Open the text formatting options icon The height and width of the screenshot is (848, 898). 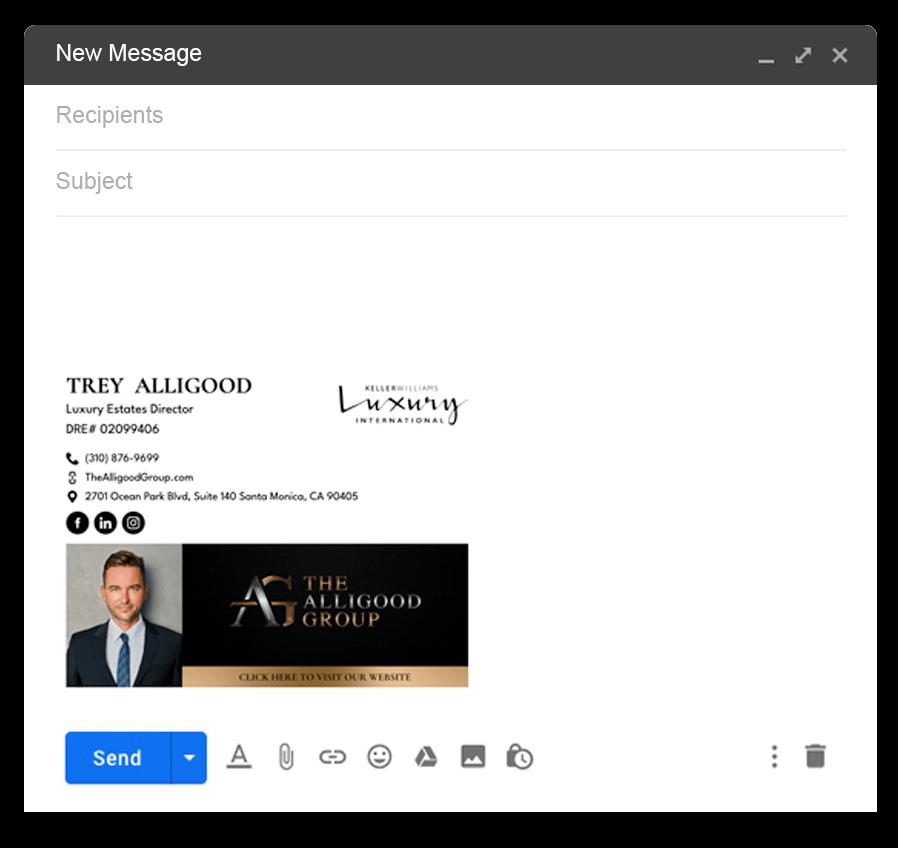pos(239,757)
